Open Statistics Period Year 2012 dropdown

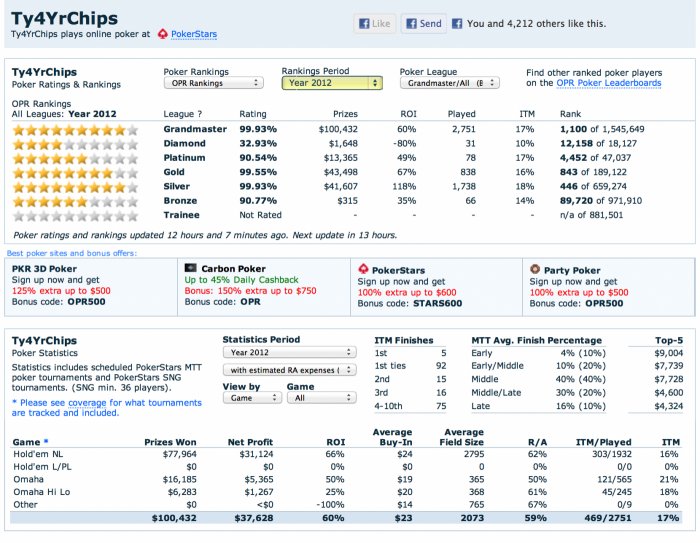(x=289, y=352)
